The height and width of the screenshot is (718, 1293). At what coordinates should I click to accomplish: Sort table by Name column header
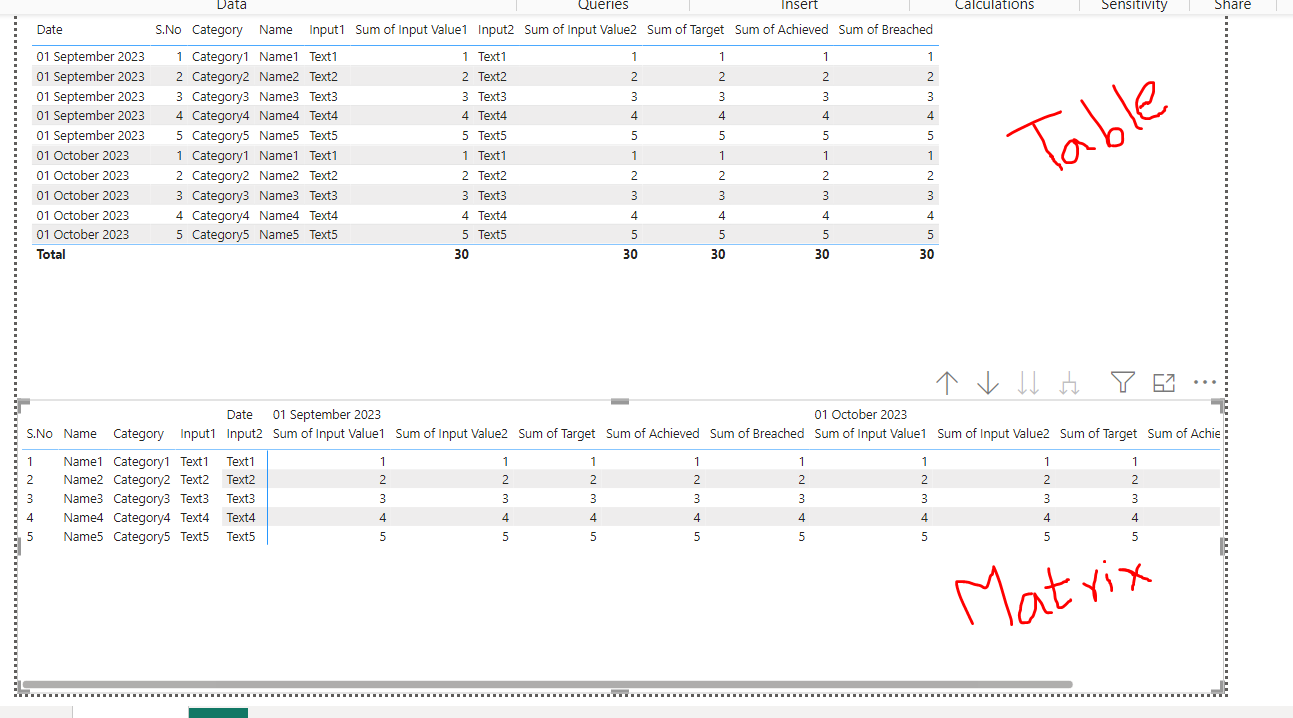click(x=276, y=30)
